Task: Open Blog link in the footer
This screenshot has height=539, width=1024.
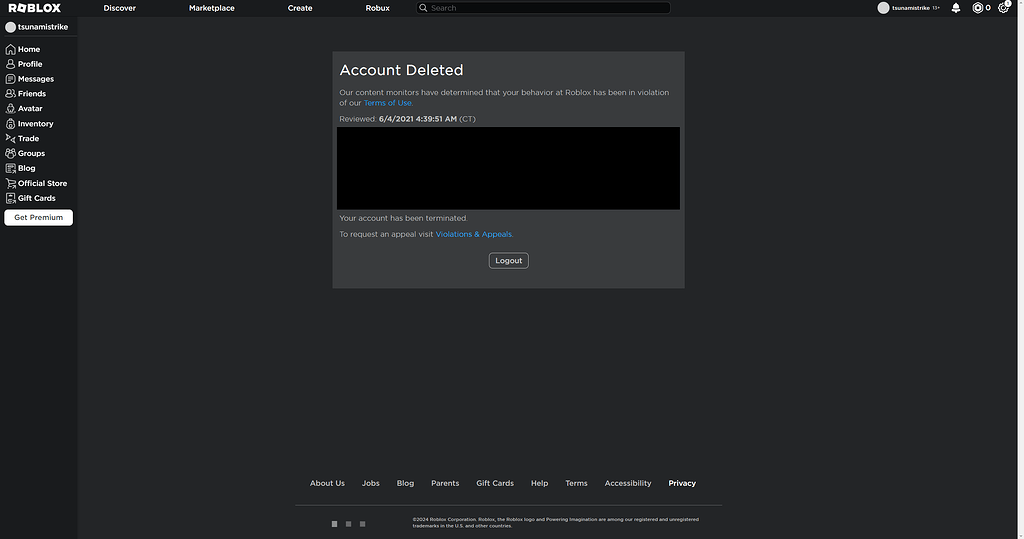Action: point(406,483)
